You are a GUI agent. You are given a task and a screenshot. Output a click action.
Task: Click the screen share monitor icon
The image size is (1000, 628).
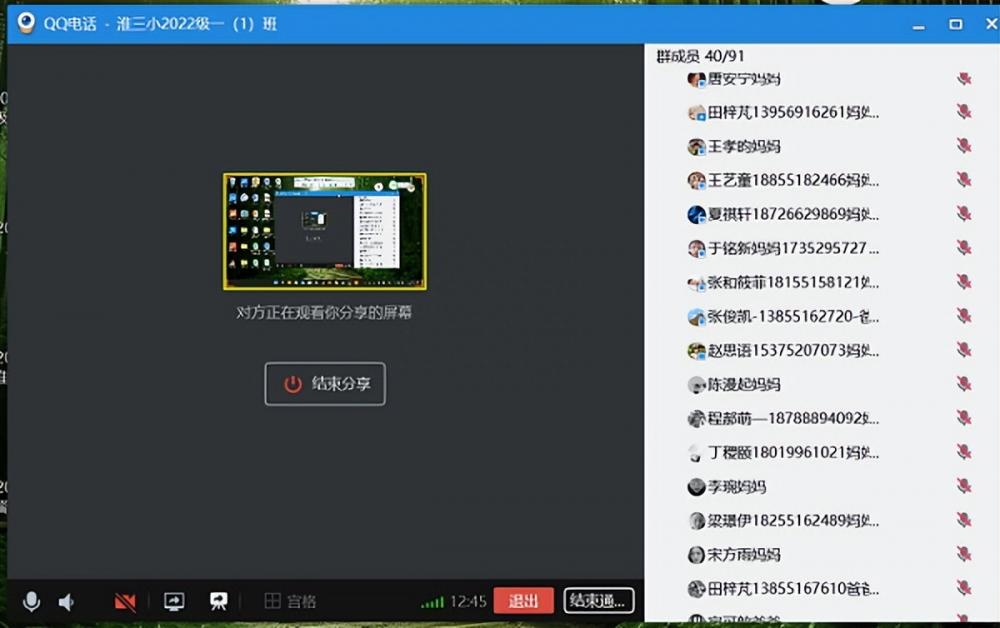[174, 601]
